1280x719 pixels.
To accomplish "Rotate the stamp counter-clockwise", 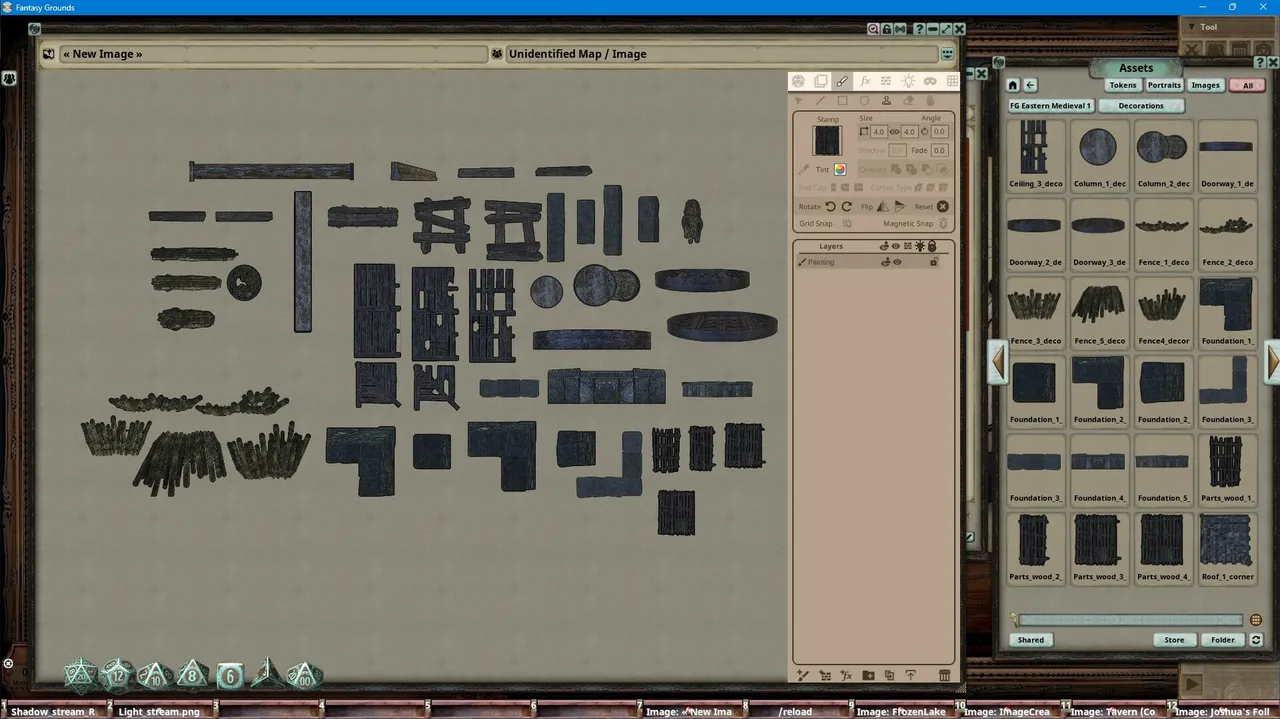I will pyautogui.click(x=830, y=206).
